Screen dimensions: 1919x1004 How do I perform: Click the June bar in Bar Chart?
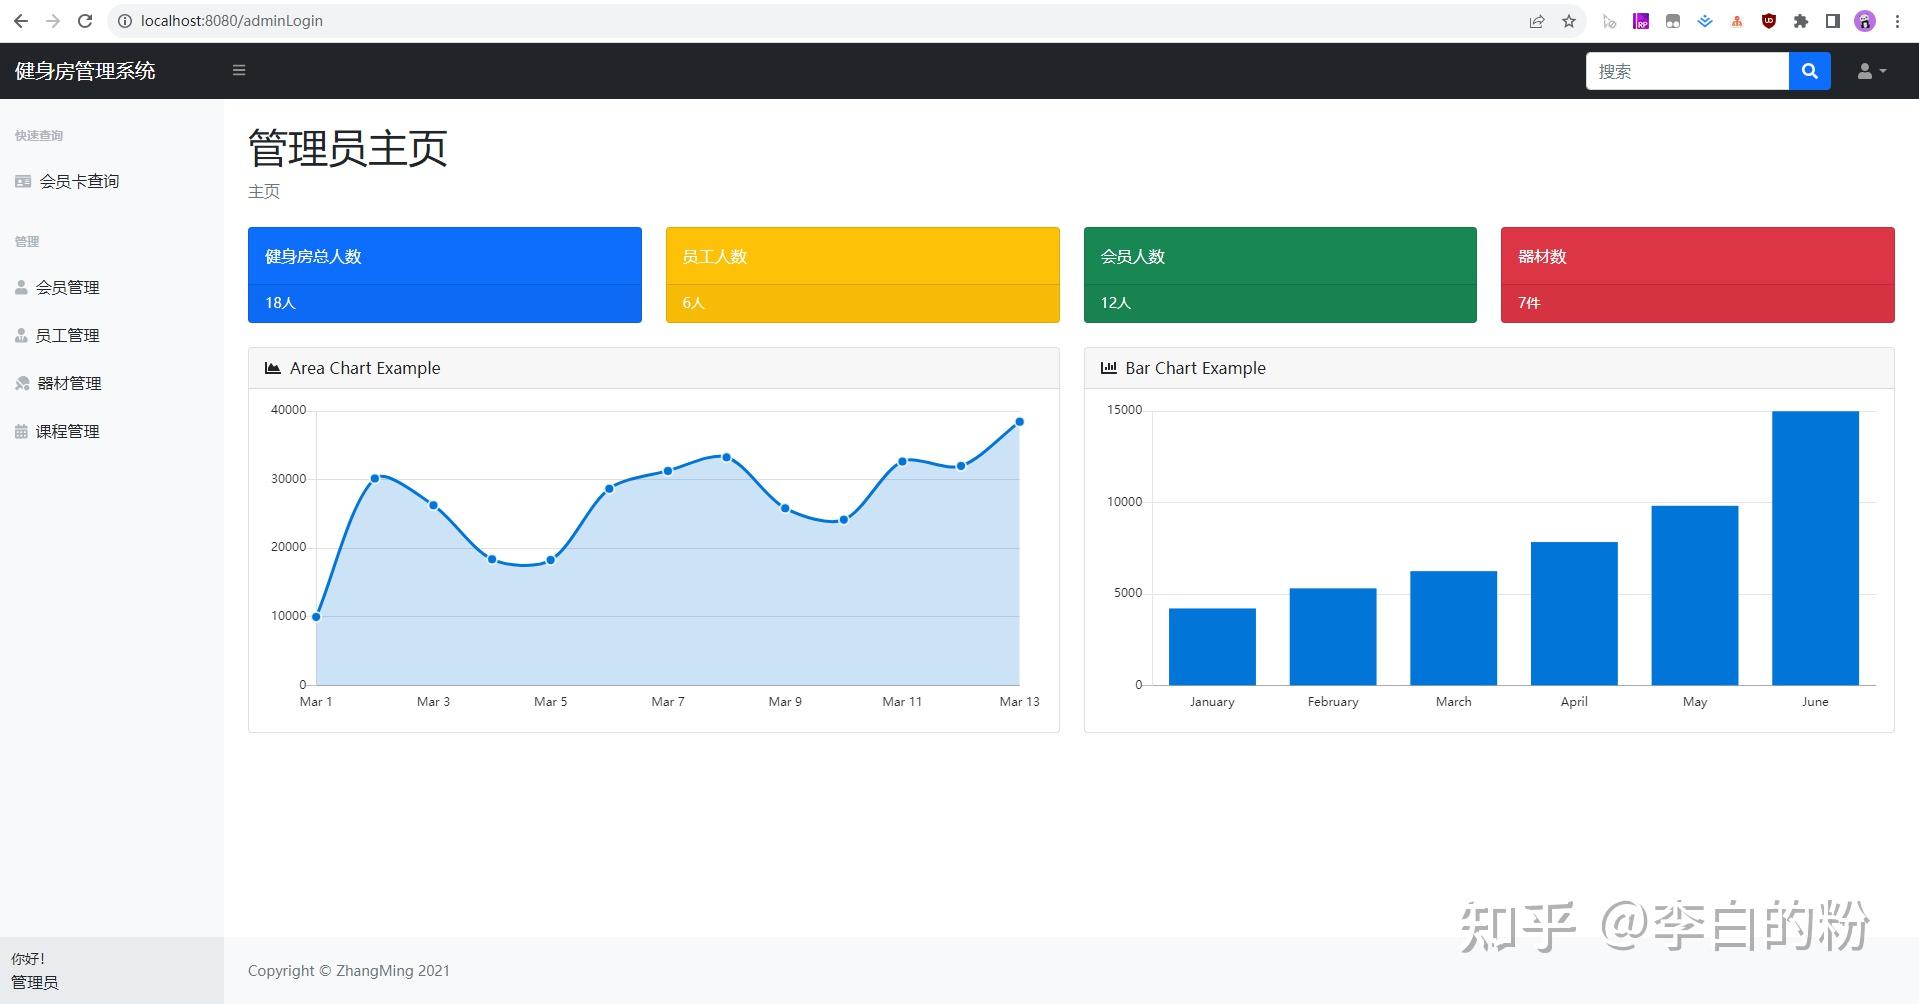tap(1815, 548)
